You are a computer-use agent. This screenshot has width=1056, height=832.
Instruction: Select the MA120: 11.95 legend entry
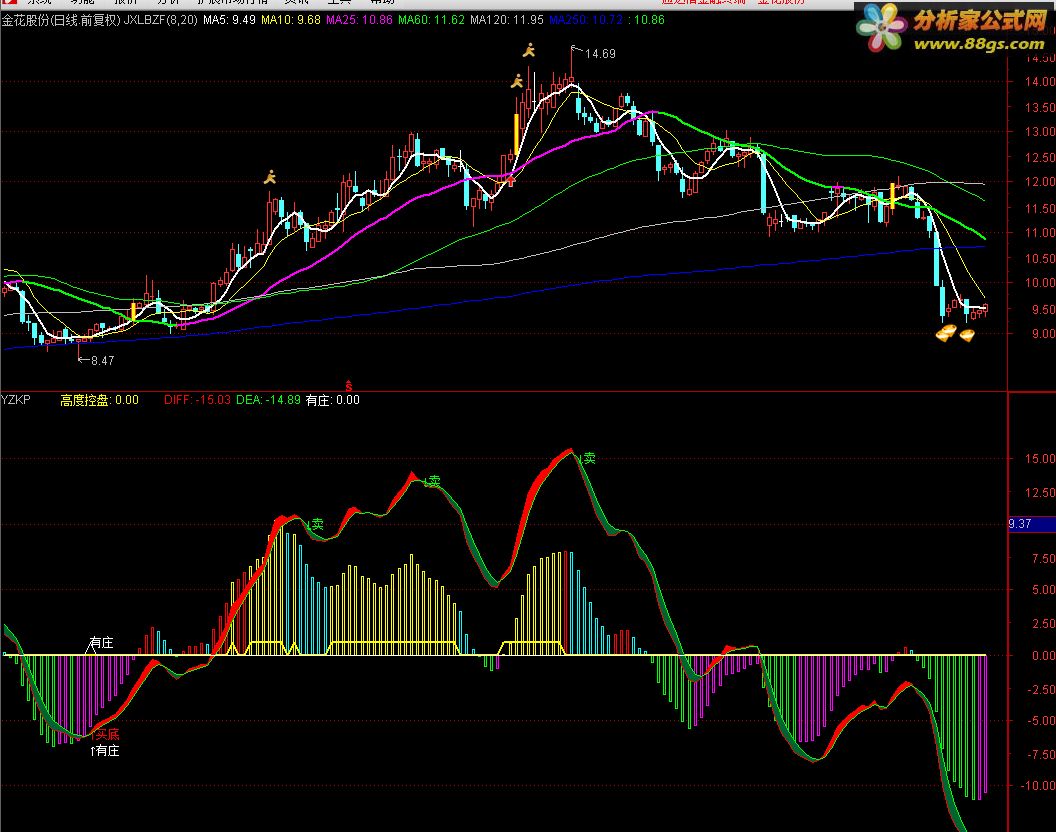(506, 20)
